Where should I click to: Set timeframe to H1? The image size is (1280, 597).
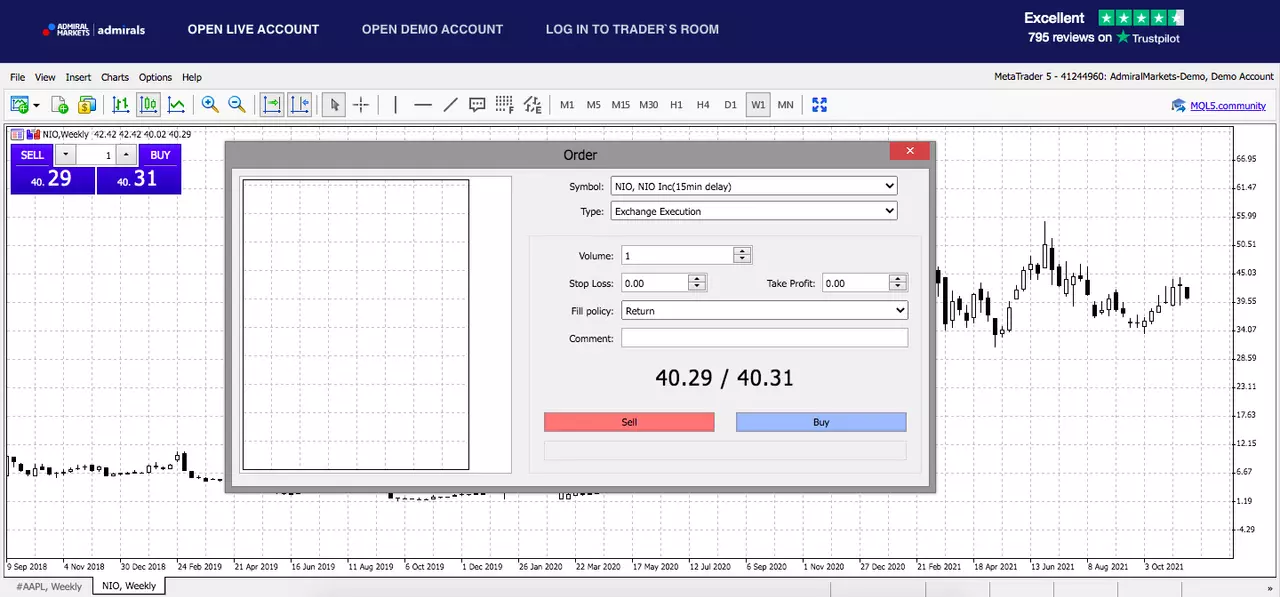[x=676, y=105]
